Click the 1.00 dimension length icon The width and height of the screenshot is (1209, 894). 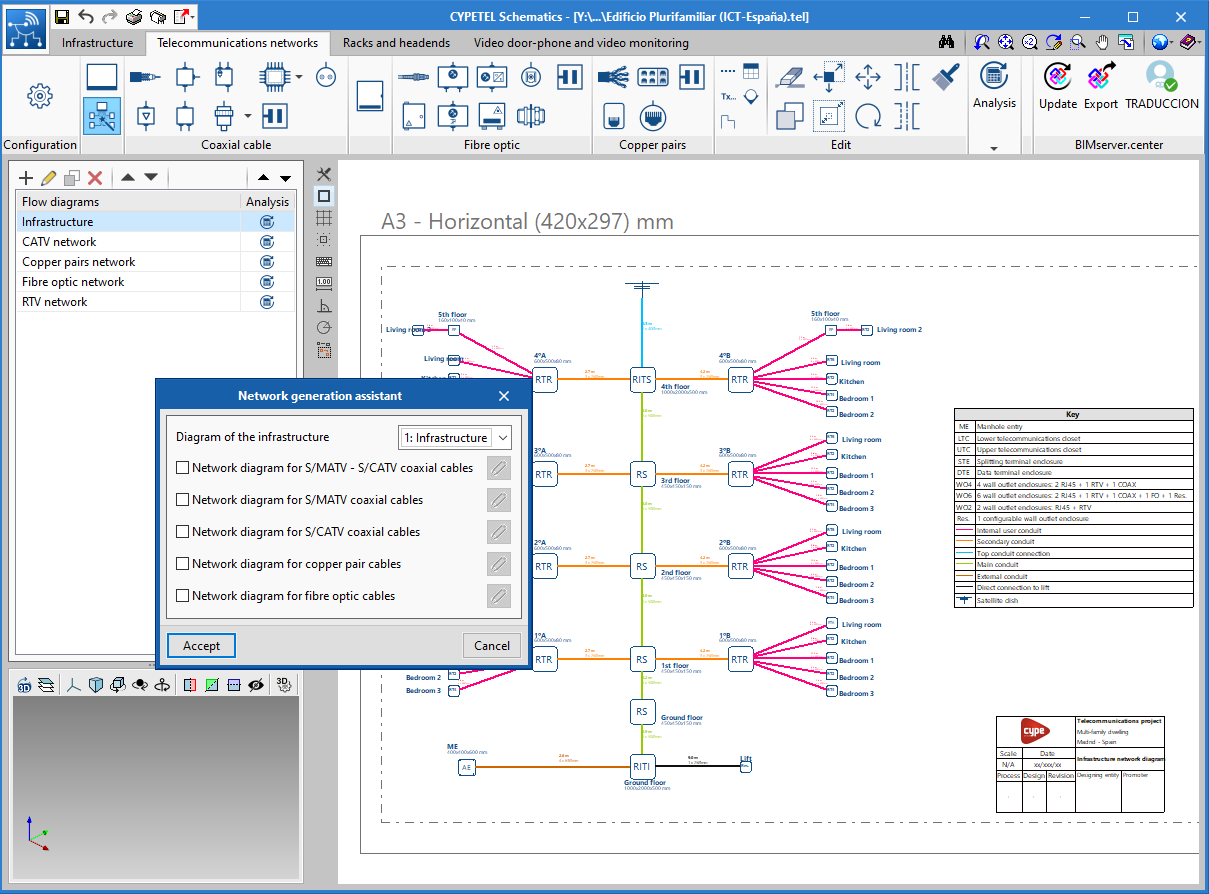click(324, 283)
